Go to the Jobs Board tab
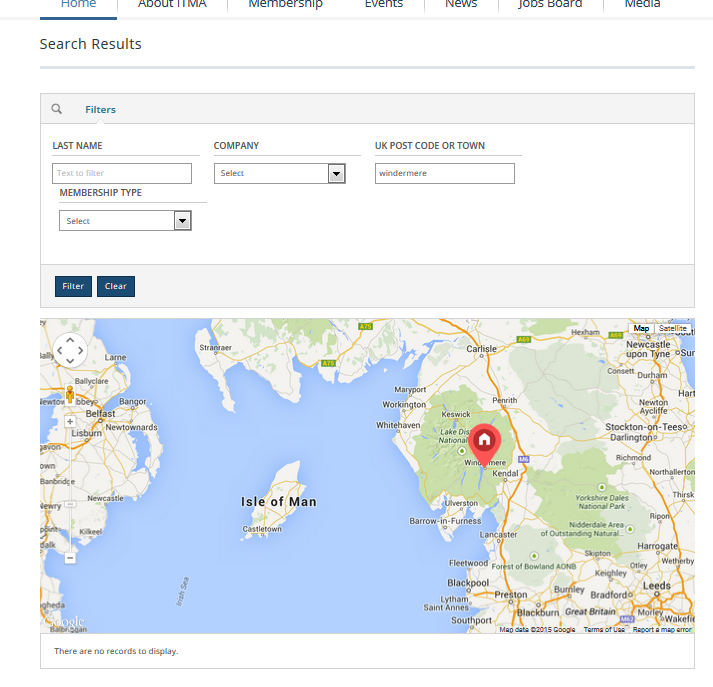Viewport: 713px width, 687px height. coord(550,5)
